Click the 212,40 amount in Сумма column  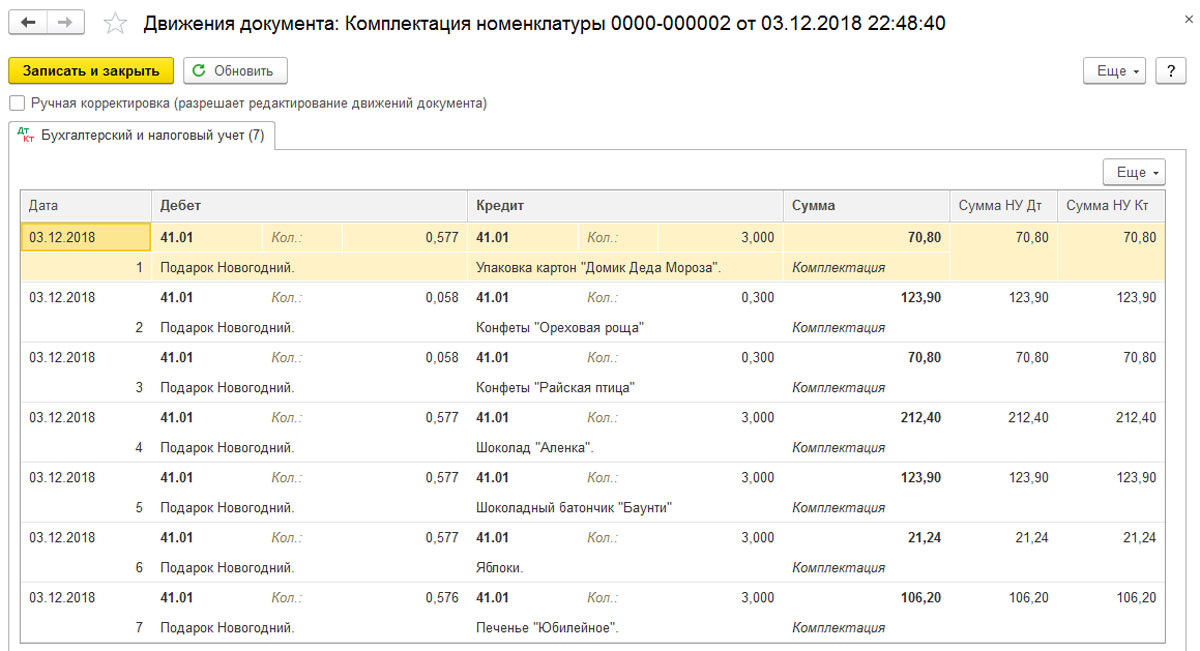(x=920, y=418)
